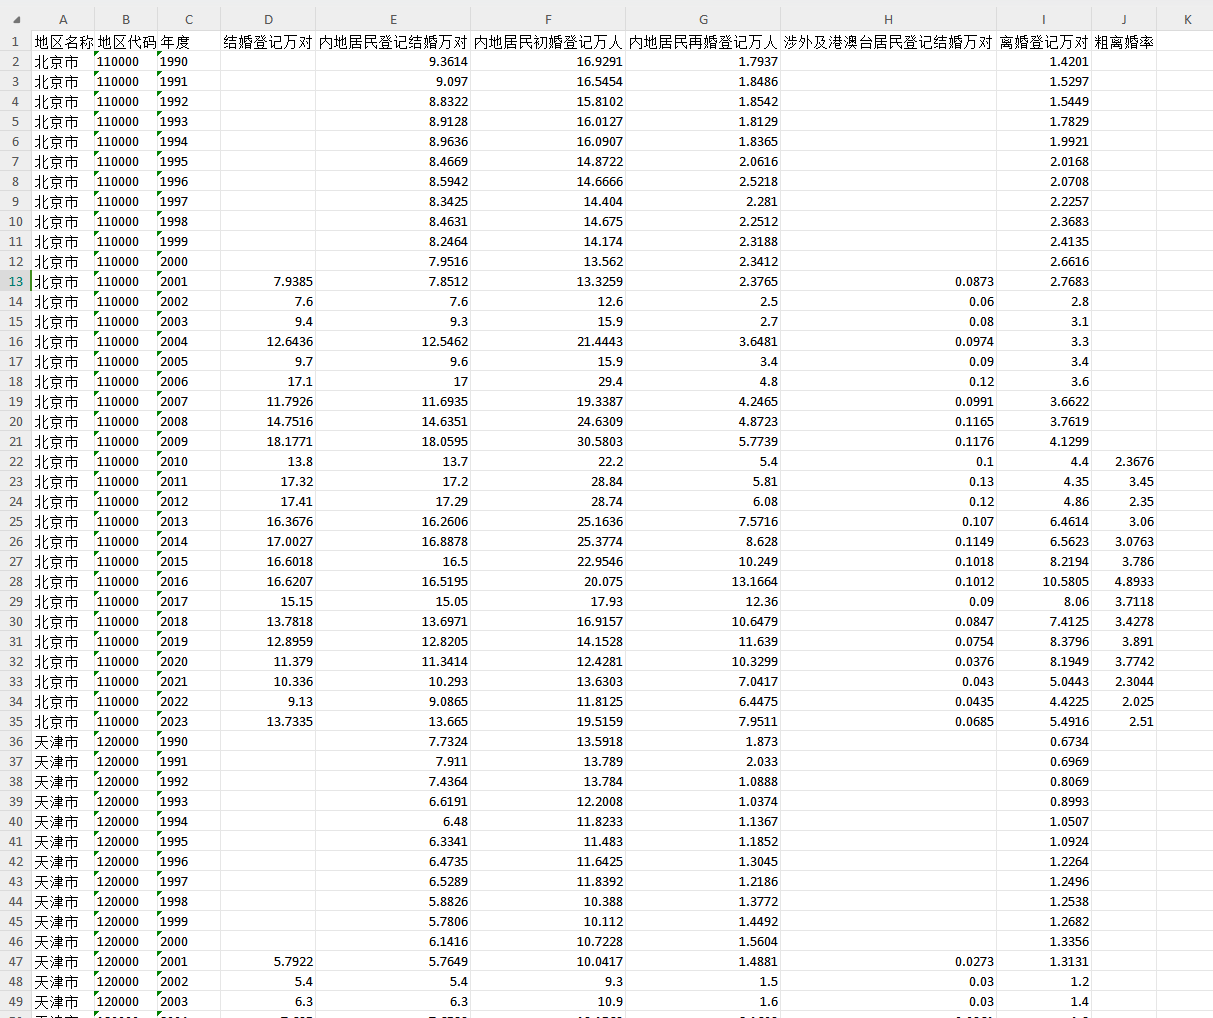The image size is (1213, 1018).
Task: Select column I header
Action: pos(1044,20)
